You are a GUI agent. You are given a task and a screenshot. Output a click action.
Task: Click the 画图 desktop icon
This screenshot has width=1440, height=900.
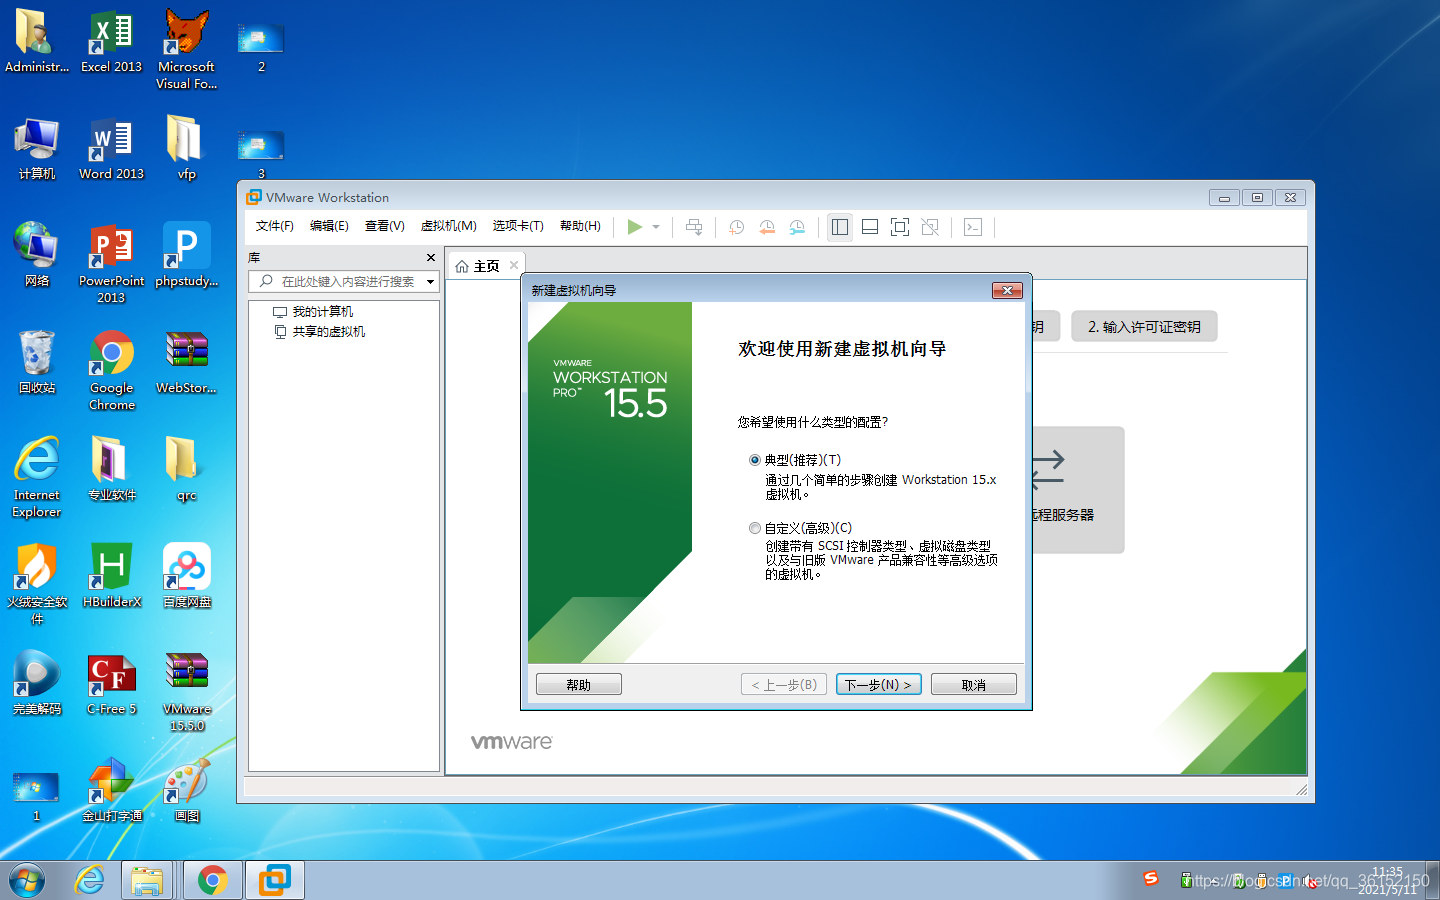point(186,790)
